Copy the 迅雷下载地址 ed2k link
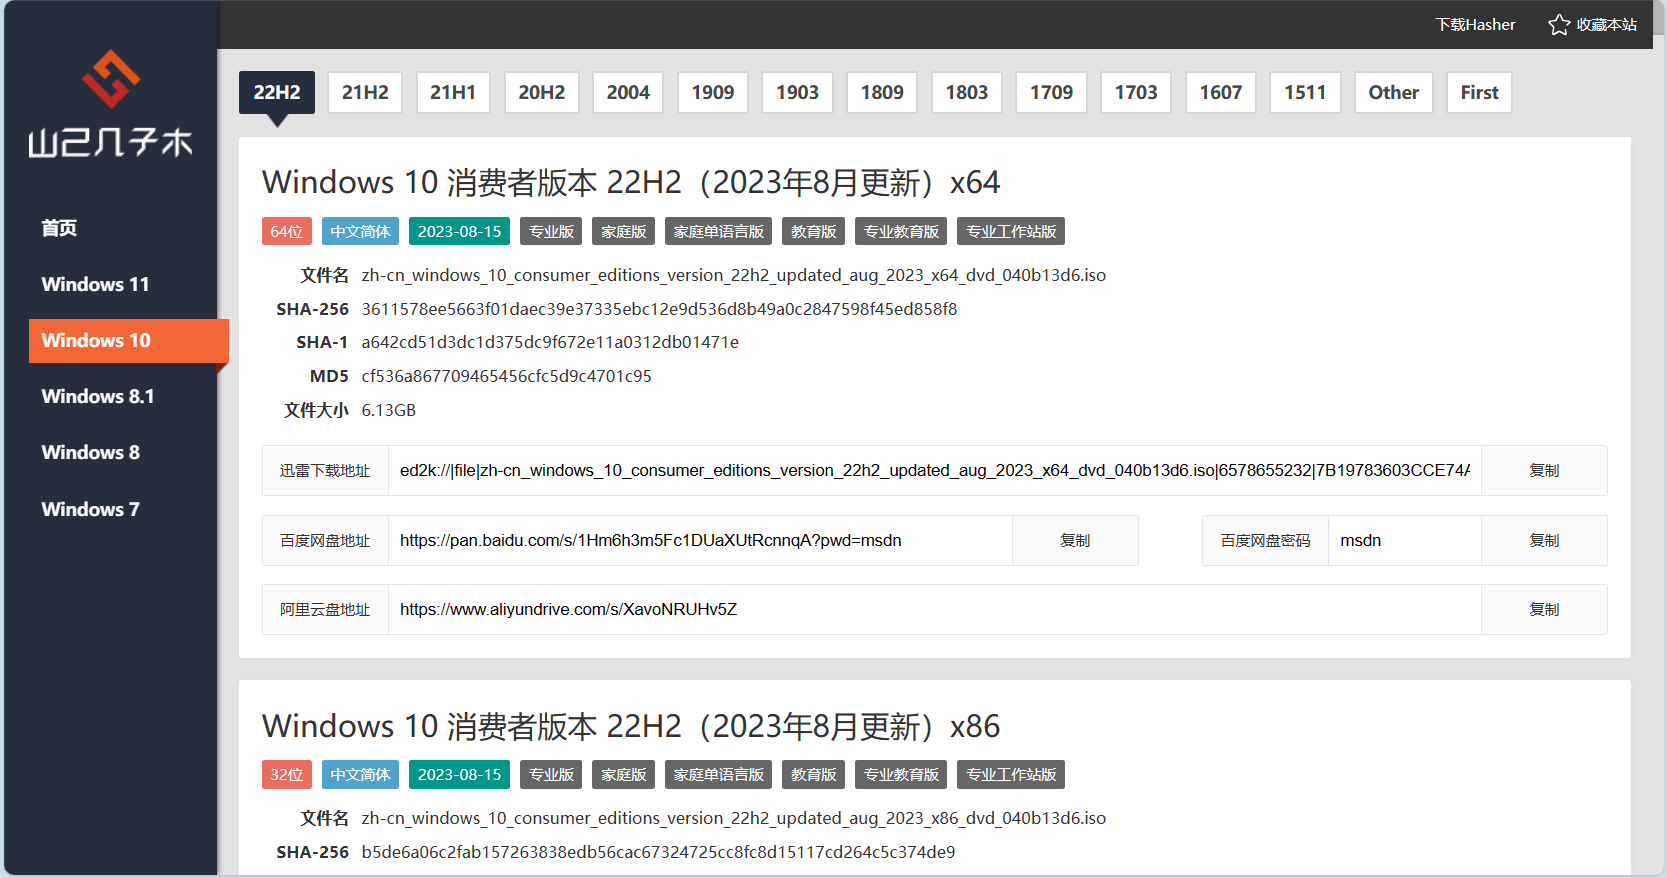This screenshot has height=878, width=1667. [1544, 470]
